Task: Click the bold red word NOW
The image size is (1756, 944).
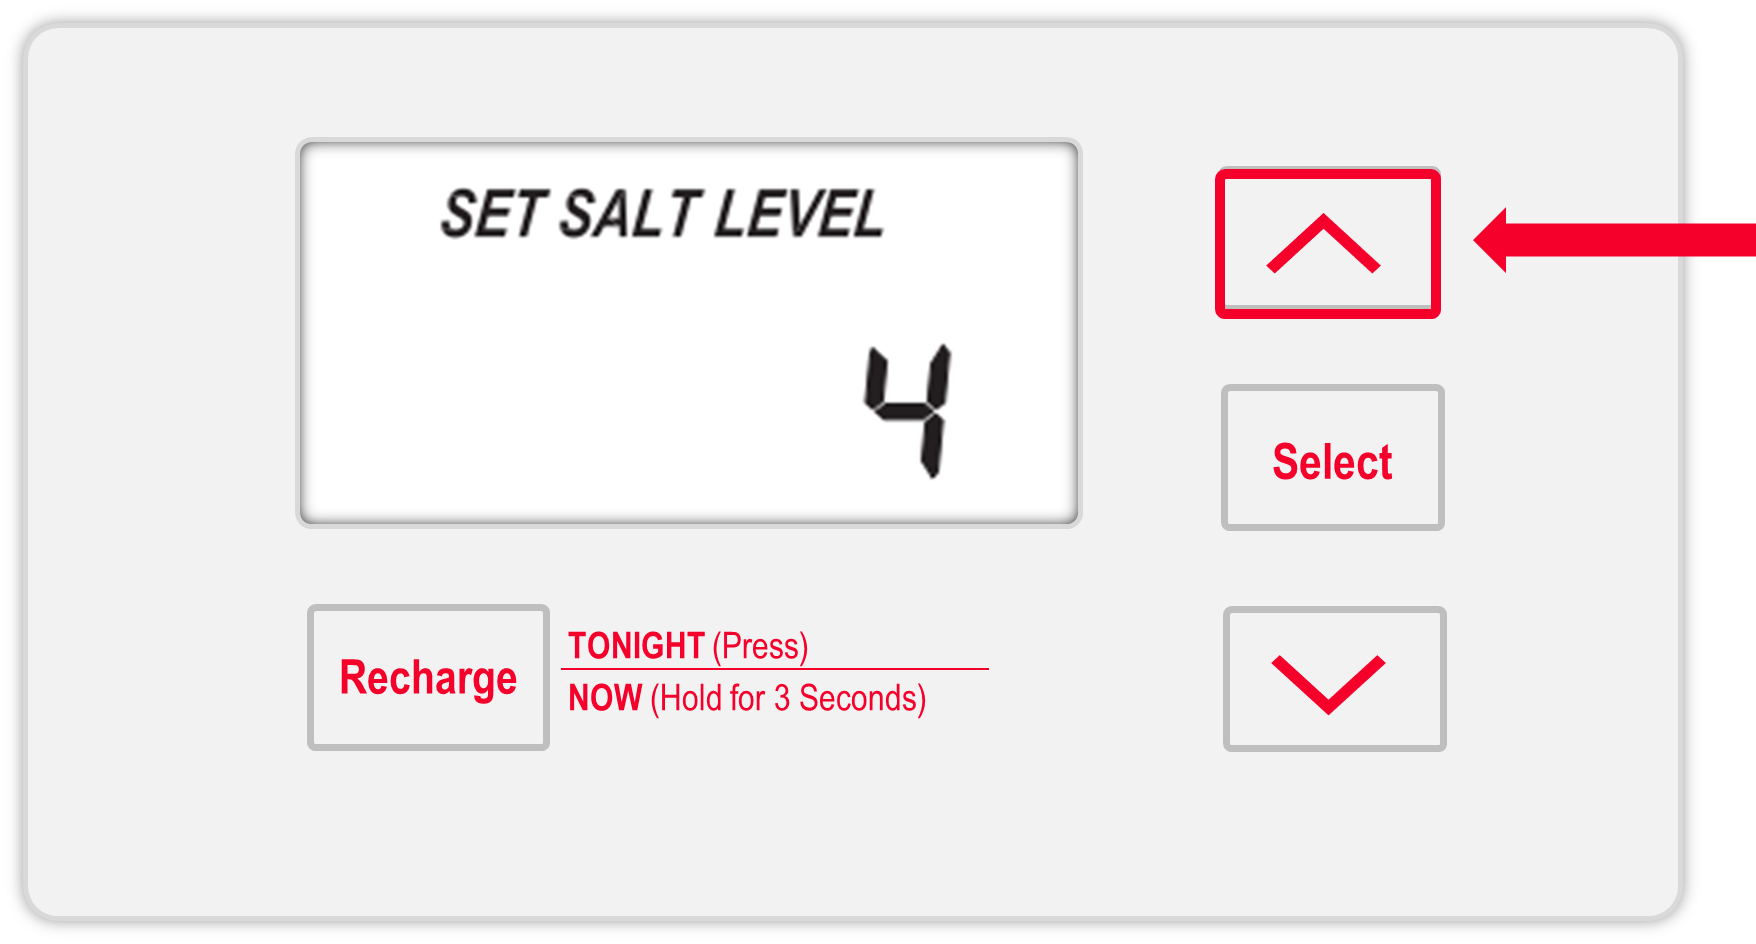Action: click(605, 698)
